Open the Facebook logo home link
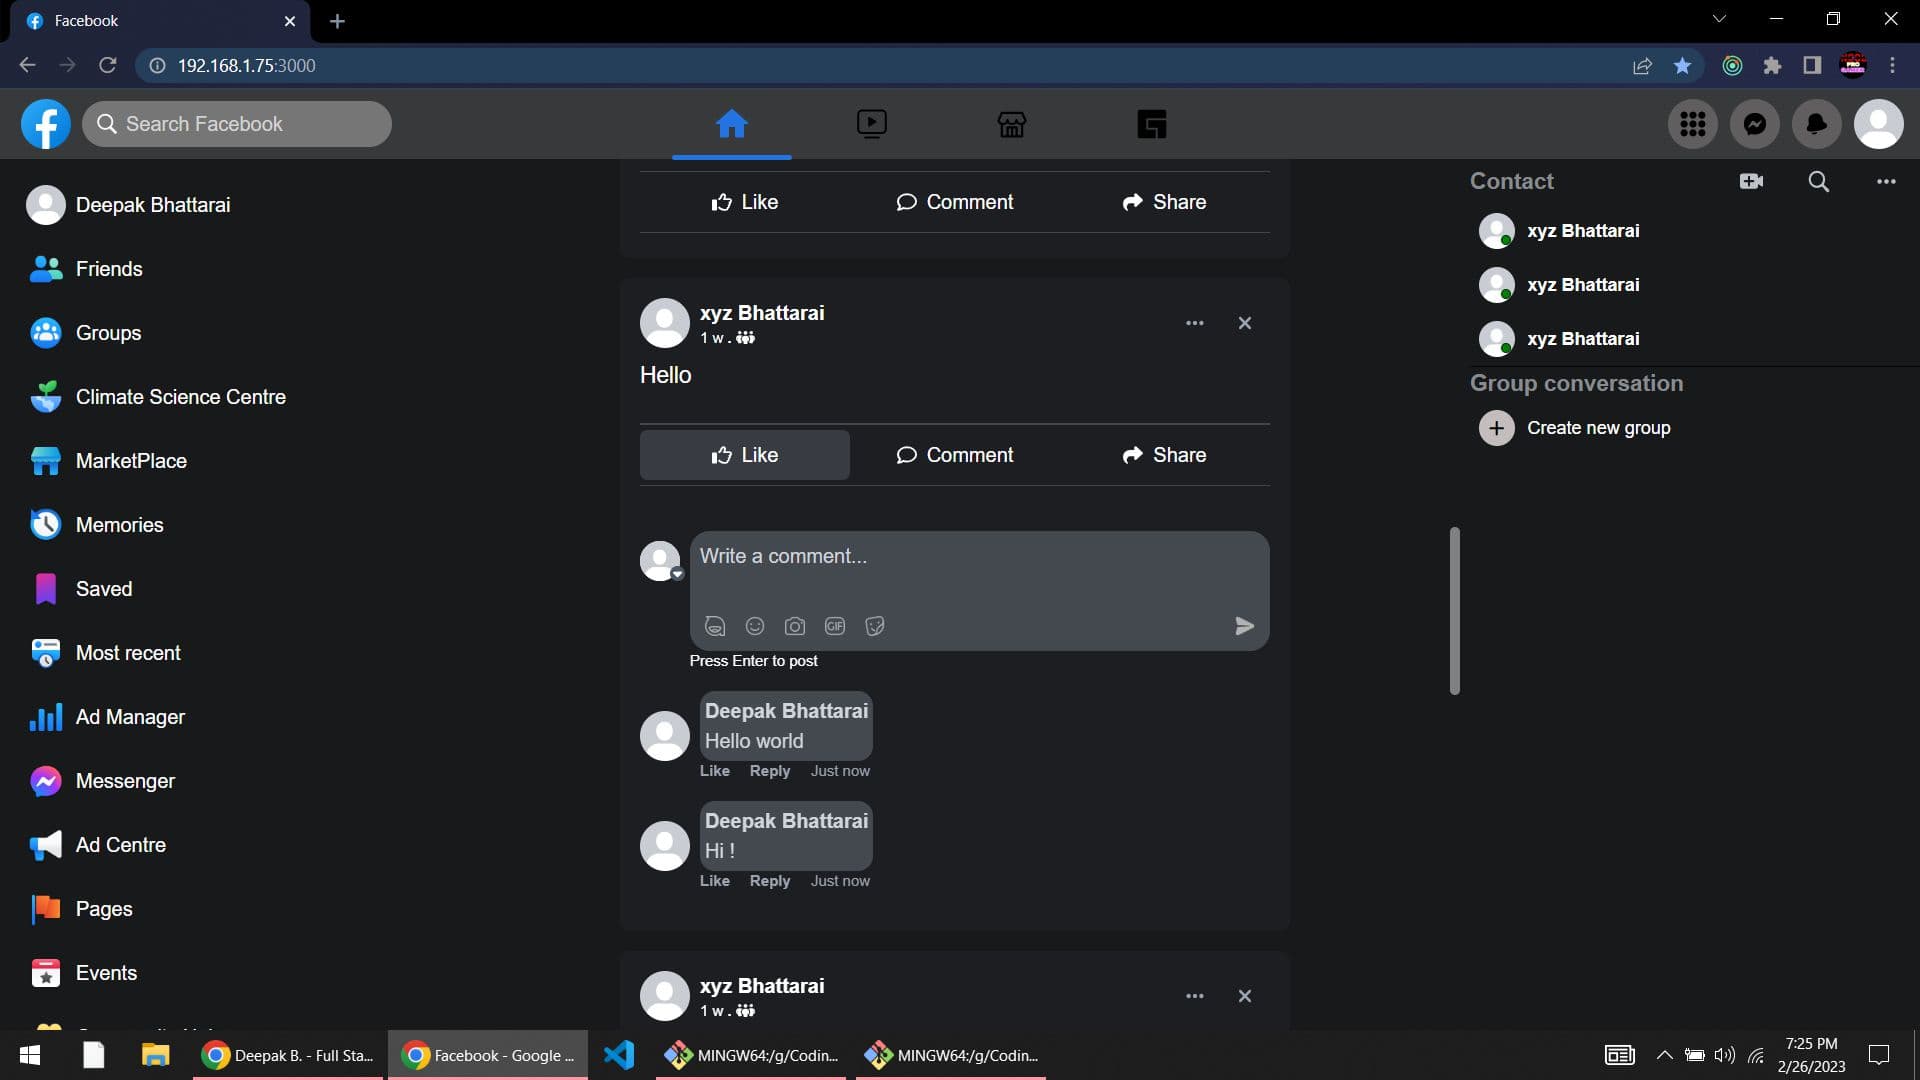Image resolution: width=1920 pixels, height=1080 pixels. (46, 124)
